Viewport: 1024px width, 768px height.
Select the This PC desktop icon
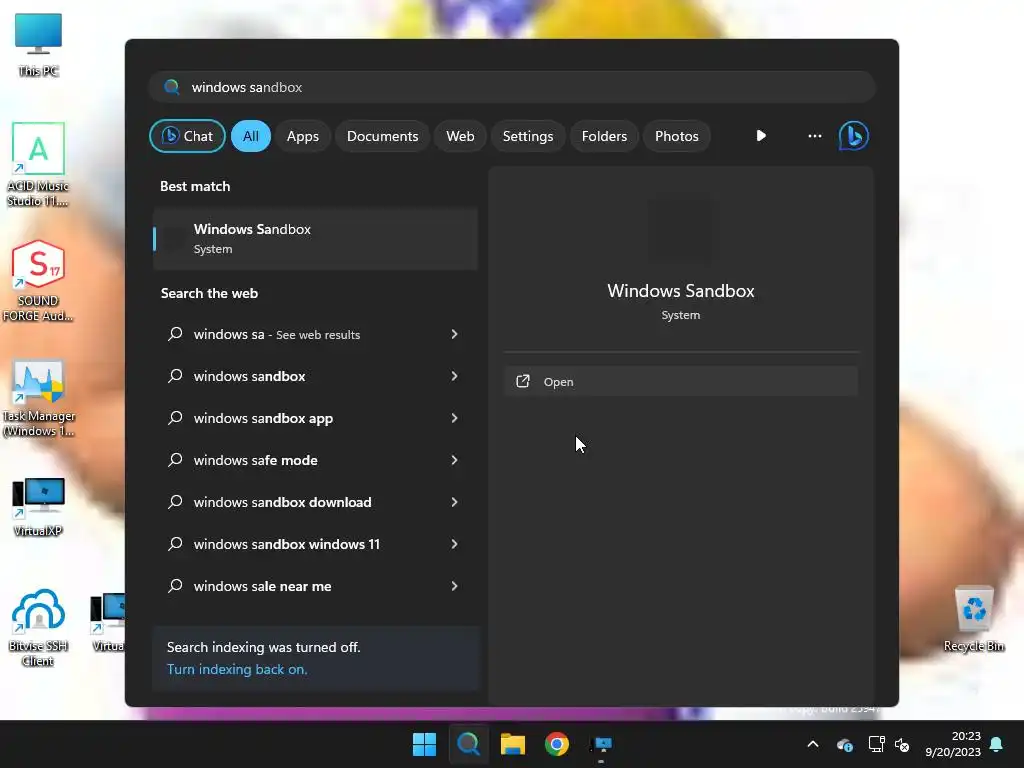pos(39,44)
